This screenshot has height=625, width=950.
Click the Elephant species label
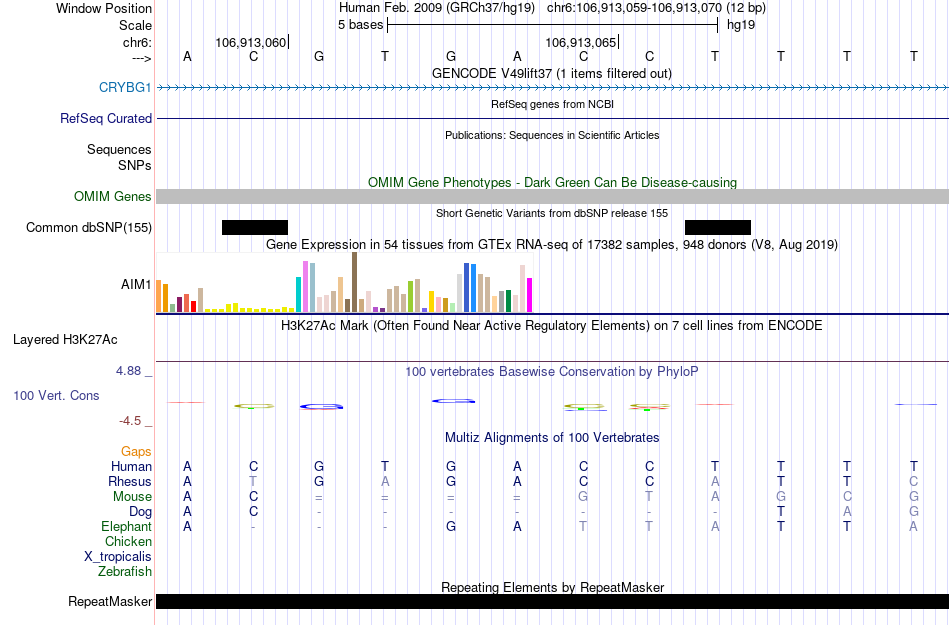click(126, 526)
